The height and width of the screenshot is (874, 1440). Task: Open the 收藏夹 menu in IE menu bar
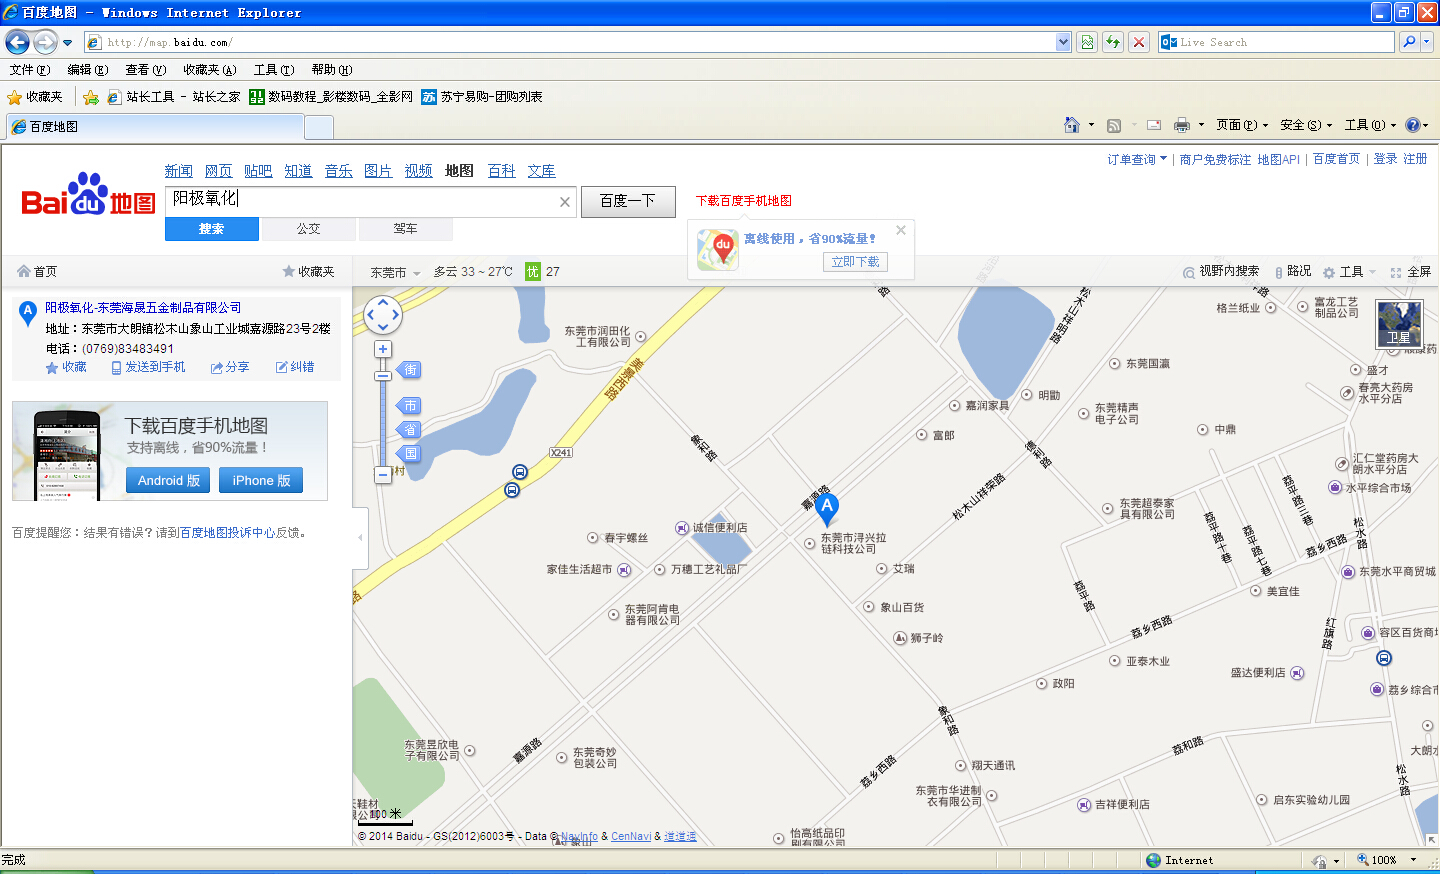[209, 70]
